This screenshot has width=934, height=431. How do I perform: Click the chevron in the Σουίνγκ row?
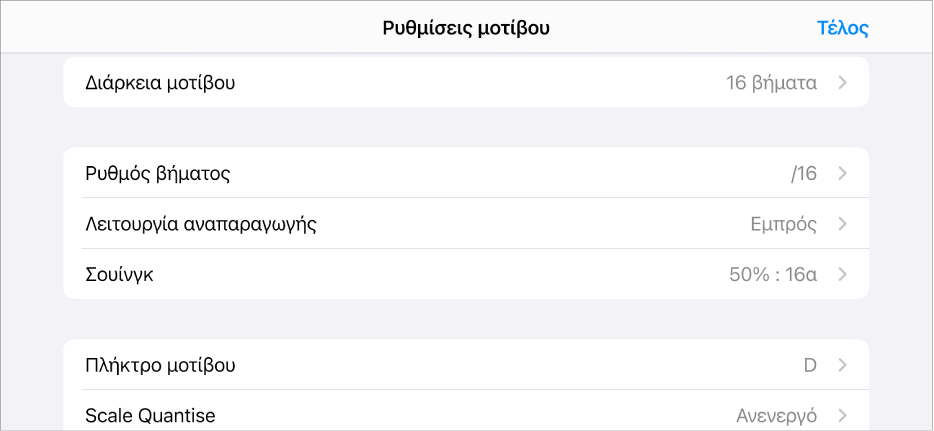tap(843, 274)
